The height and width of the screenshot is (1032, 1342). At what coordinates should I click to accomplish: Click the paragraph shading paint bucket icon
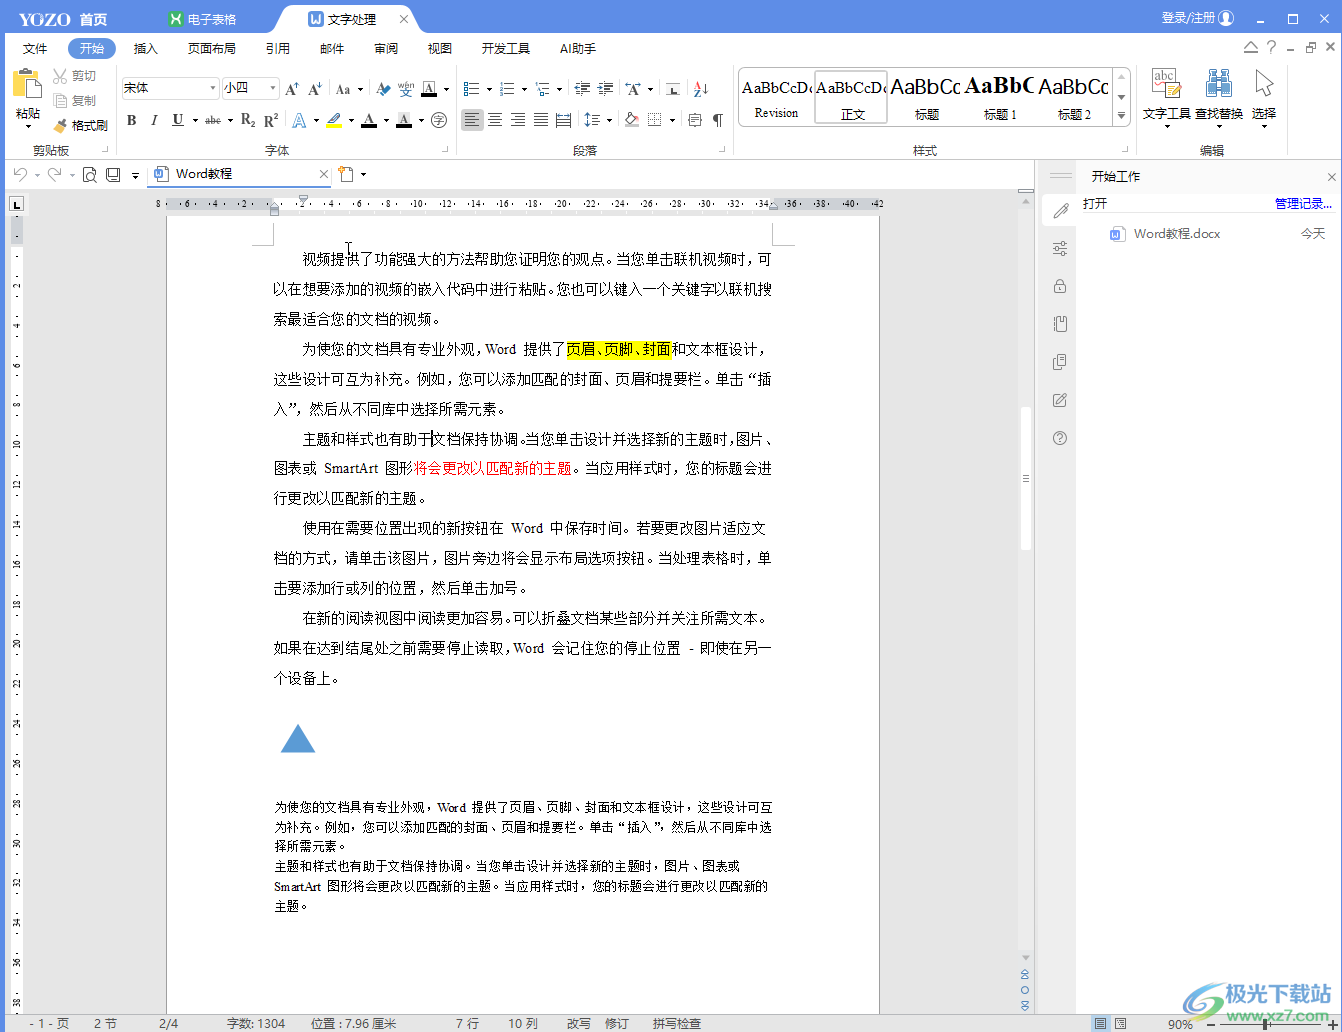[x=632, y=120]
